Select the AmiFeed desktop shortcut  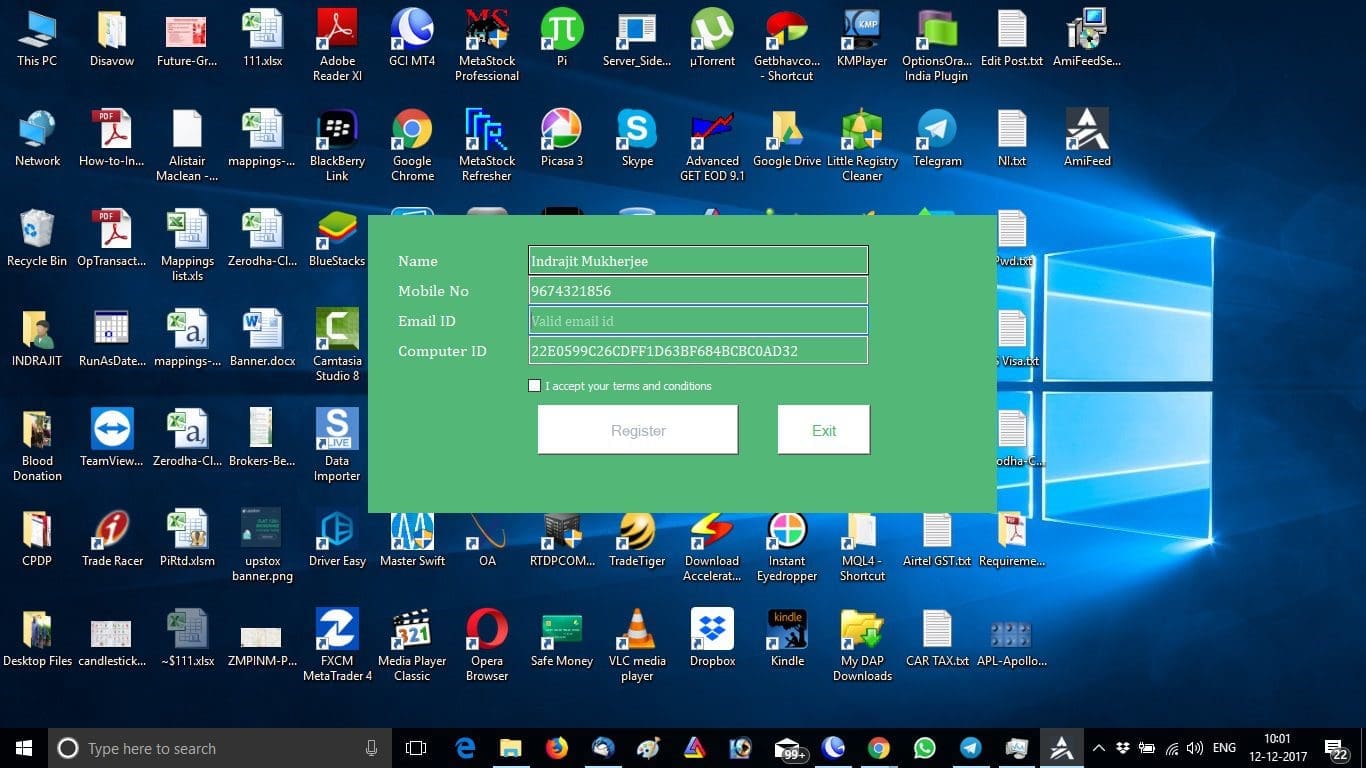tap(1087, 138)
